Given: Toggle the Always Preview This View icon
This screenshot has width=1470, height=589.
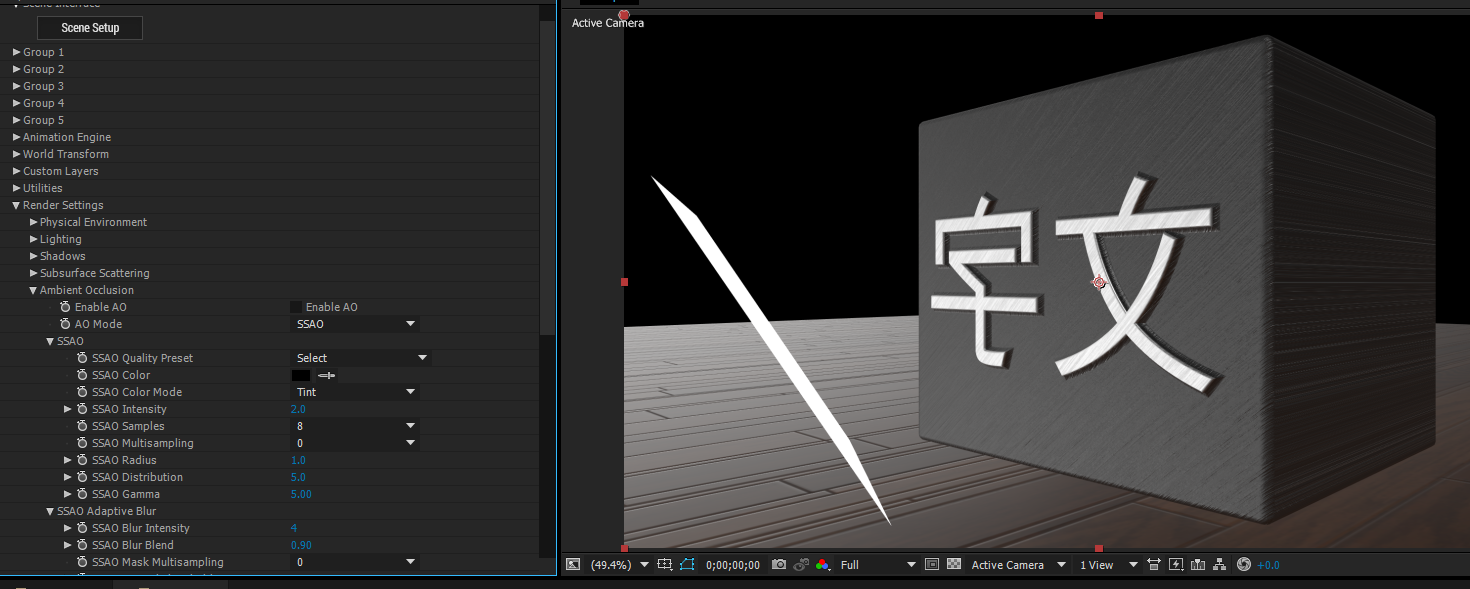Looking at the screenshot, I should click(x=573, y=565).
